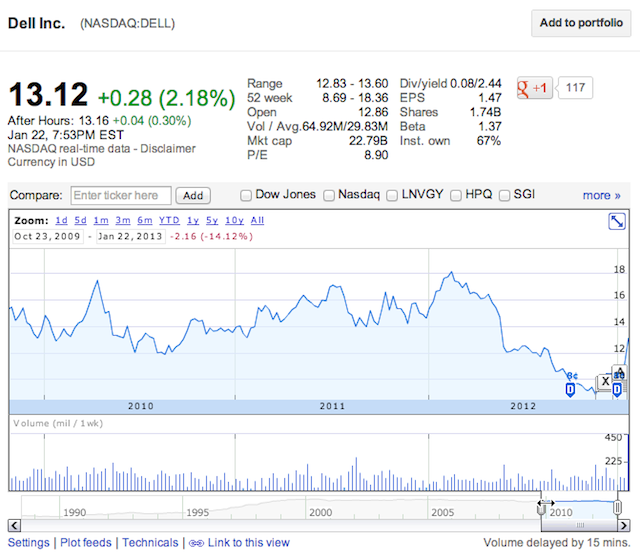Click the 13.12 stock price value
This screenshot has width=640, height=559.
(x=48, y=95)
